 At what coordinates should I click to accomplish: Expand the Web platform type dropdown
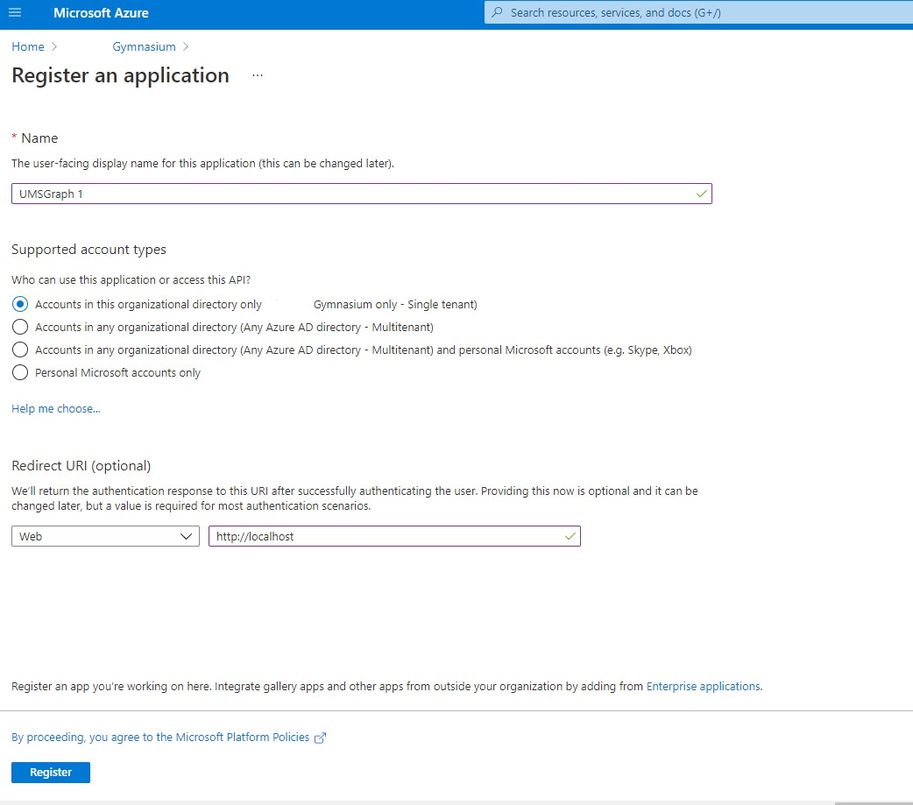tap(105, 537)
